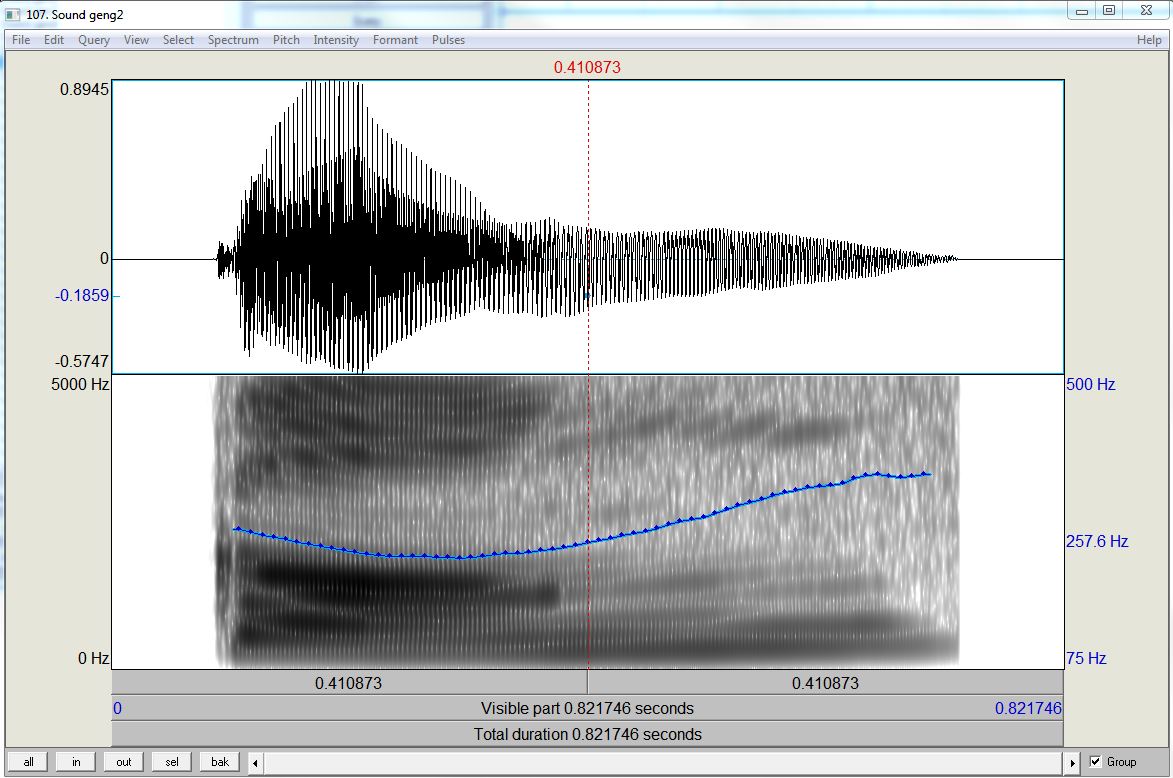Click the 'all' zoom button
The image size is (1173, 778).
28,762
